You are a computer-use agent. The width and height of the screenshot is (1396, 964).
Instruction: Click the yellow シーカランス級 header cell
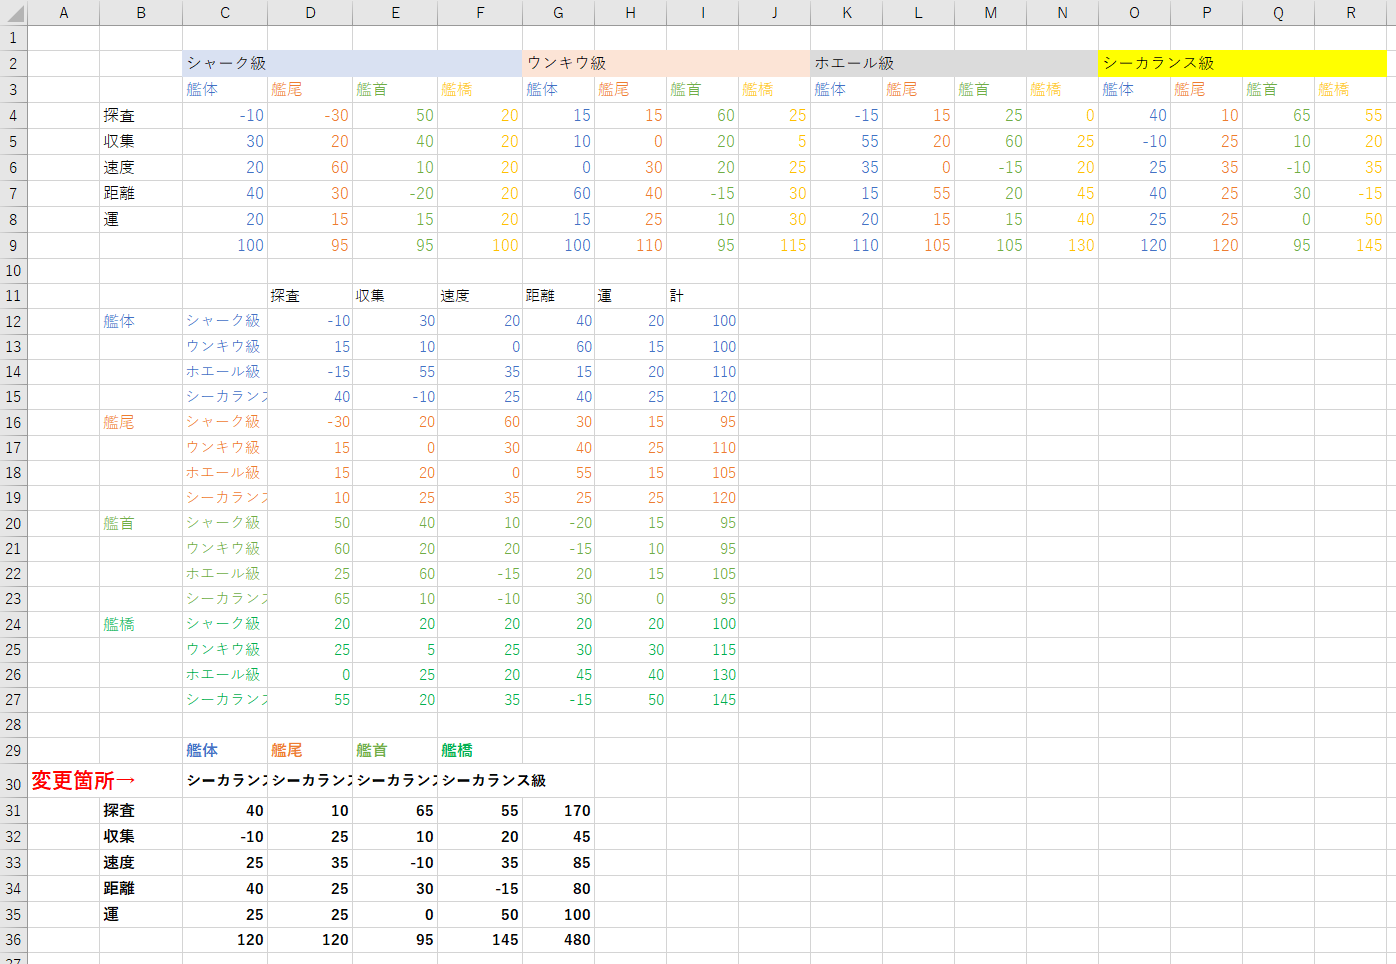click(x=1158, y=63)
